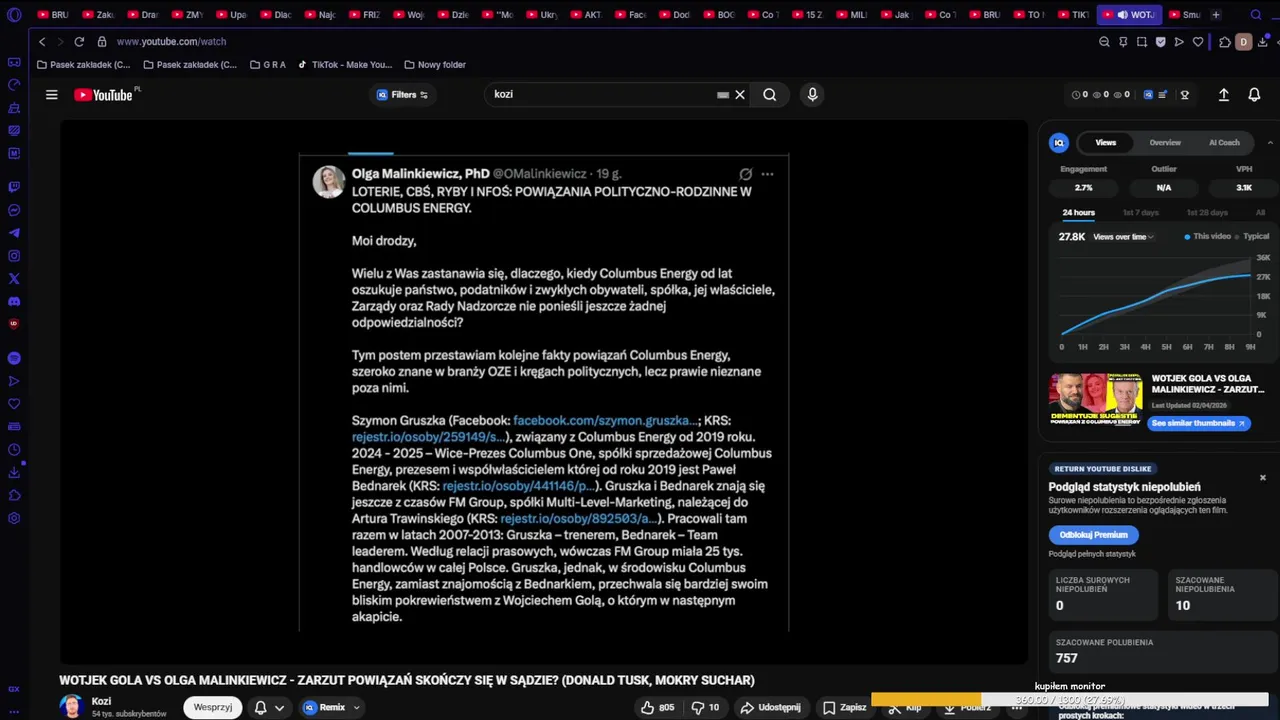Clear the search box with X

coord(740,95)
